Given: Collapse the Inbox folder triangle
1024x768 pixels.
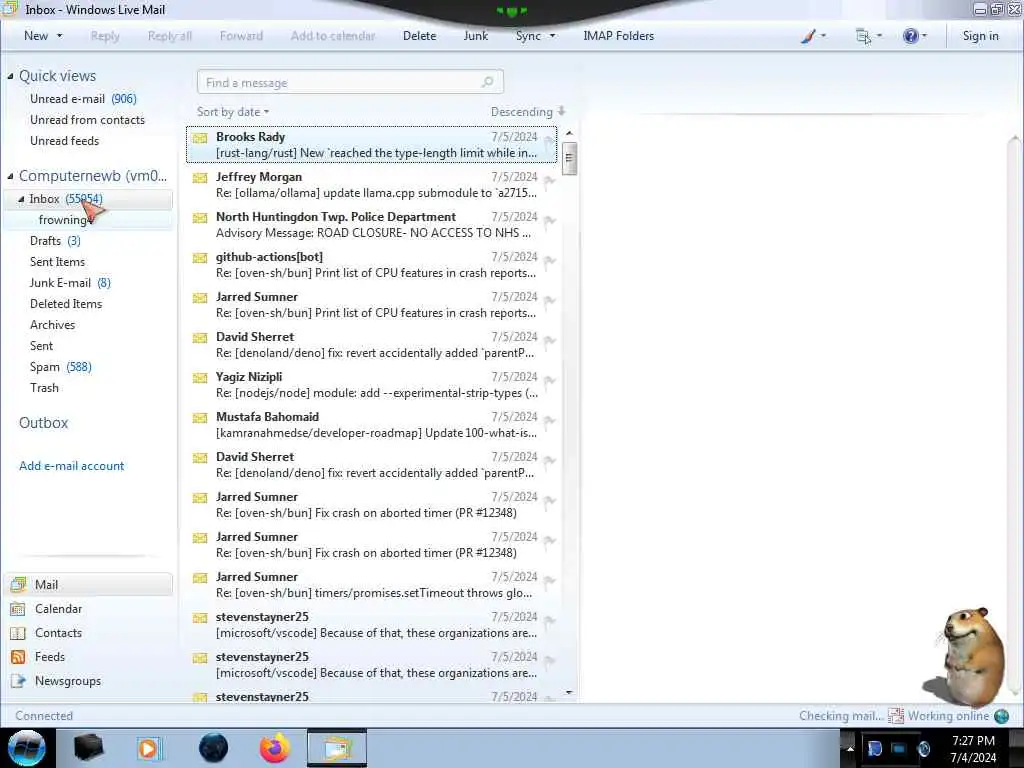Looking at the screenshot, I should [x=21, y=199].
